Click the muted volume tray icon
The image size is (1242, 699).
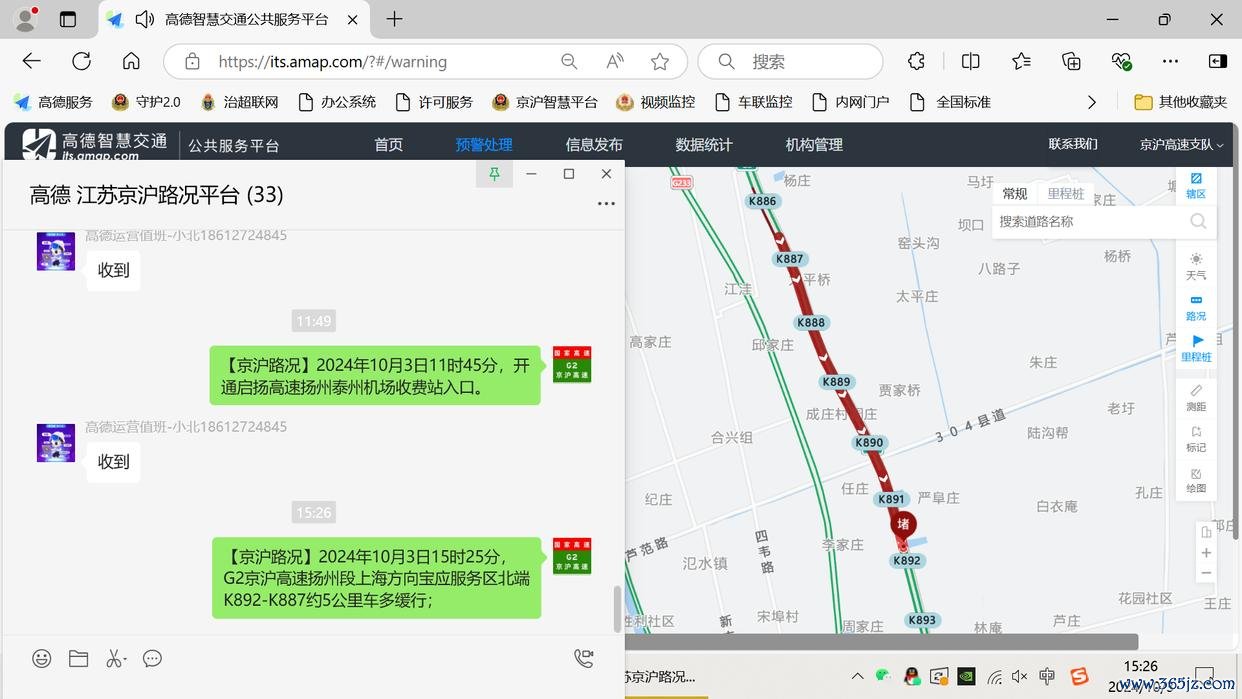point(1020,677)
